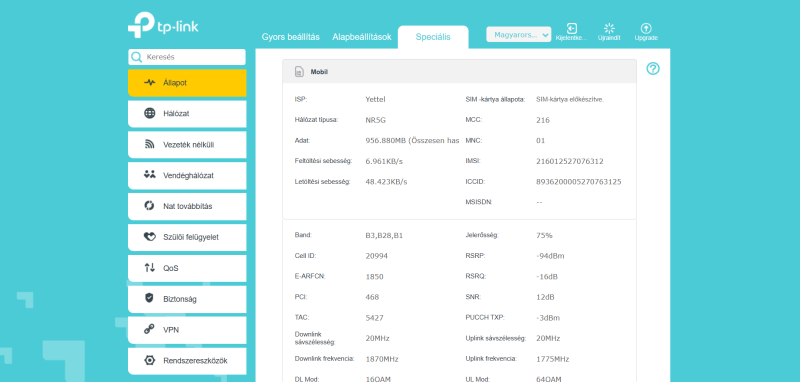Click the SNR value 12dB
This screenshot has height=382, width=800.
[545, 297]
